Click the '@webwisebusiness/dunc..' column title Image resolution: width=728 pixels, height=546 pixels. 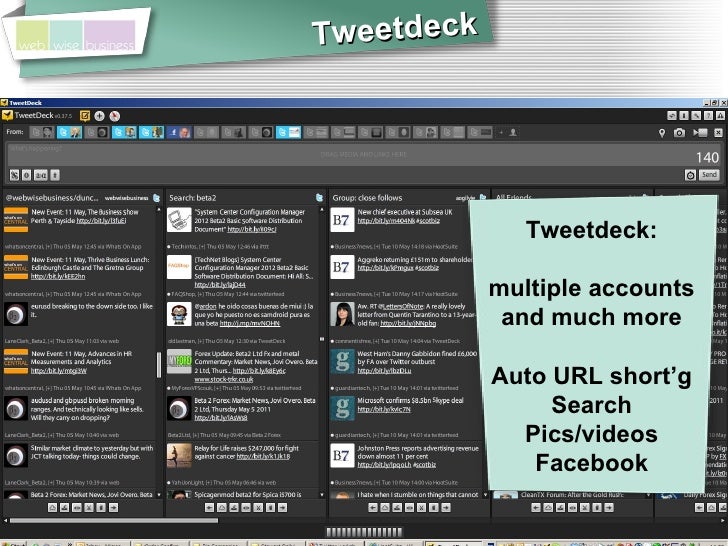click(52, 198)
